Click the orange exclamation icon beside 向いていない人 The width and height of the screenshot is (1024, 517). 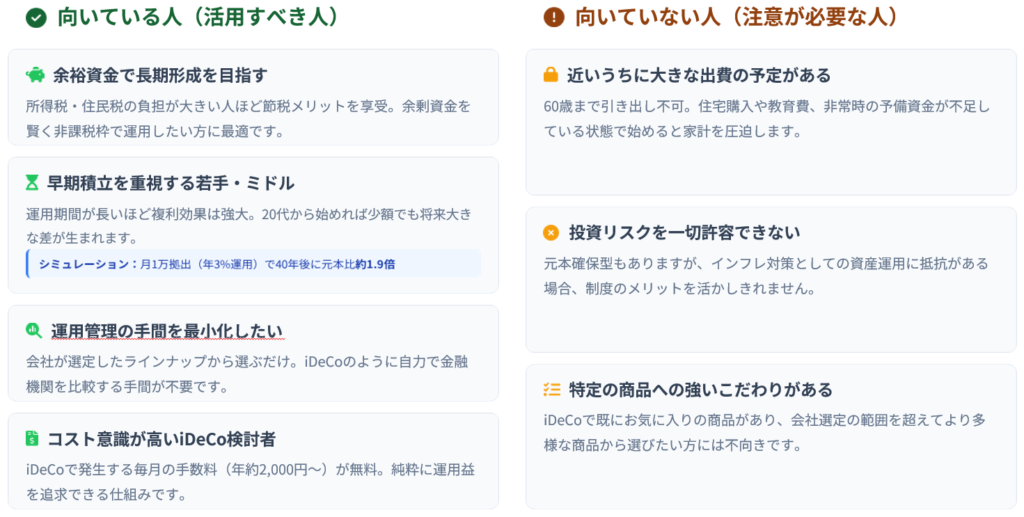(x=553, y=18)
